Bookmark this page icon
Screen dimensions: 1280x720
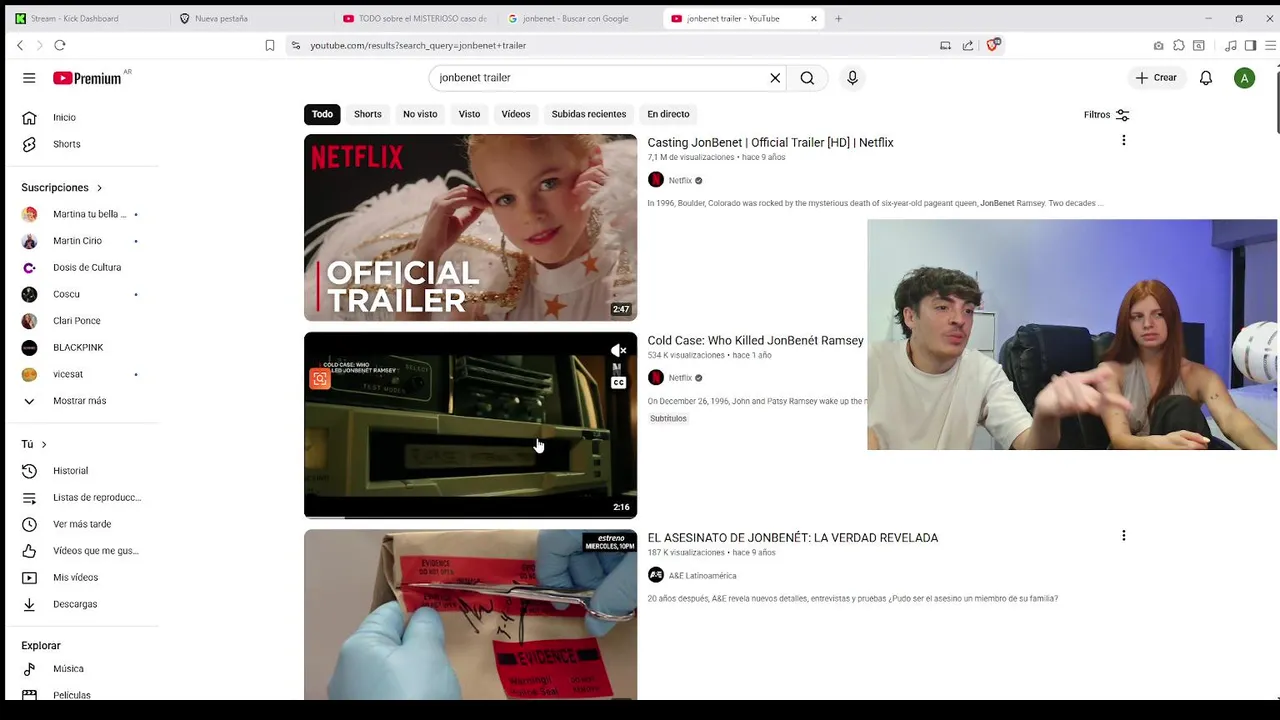point(270,45)
